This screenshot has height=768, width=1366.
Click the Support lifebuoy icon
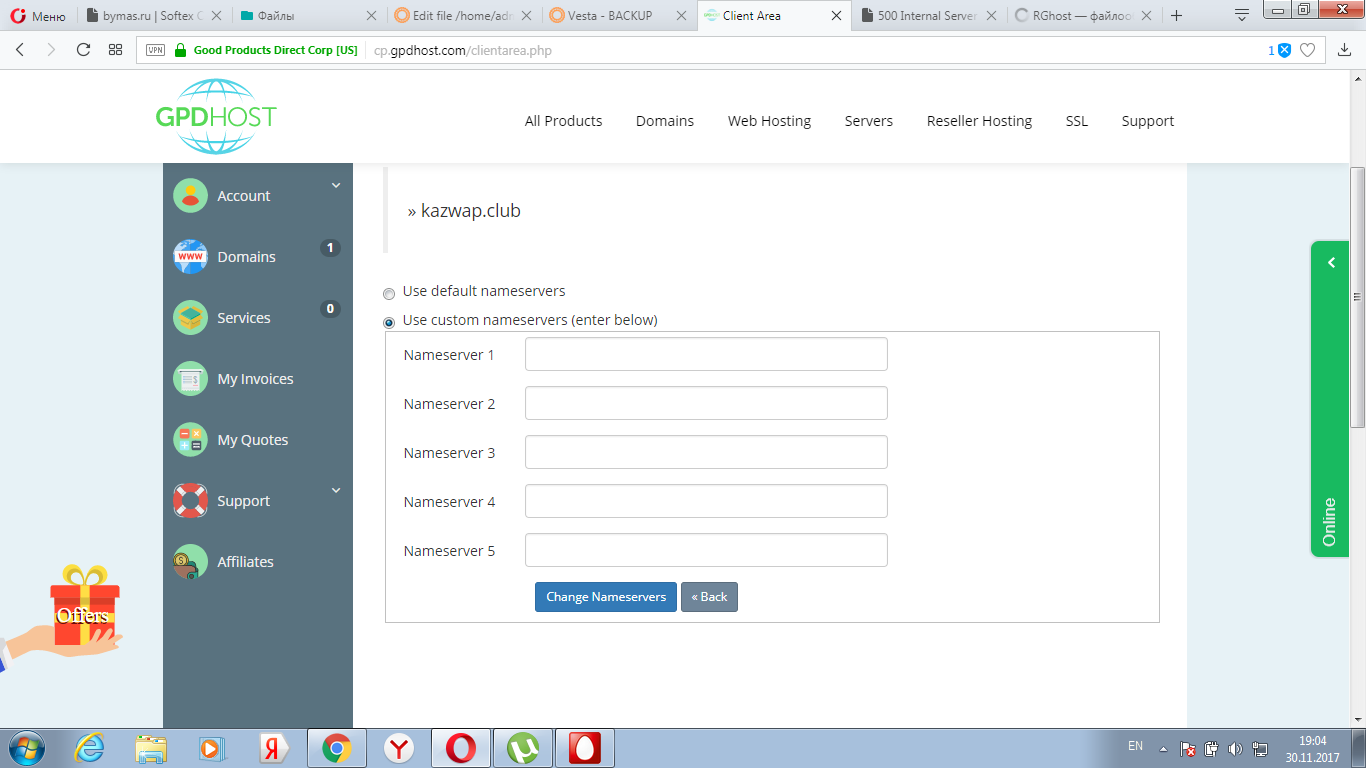click(x=190, y=501)
